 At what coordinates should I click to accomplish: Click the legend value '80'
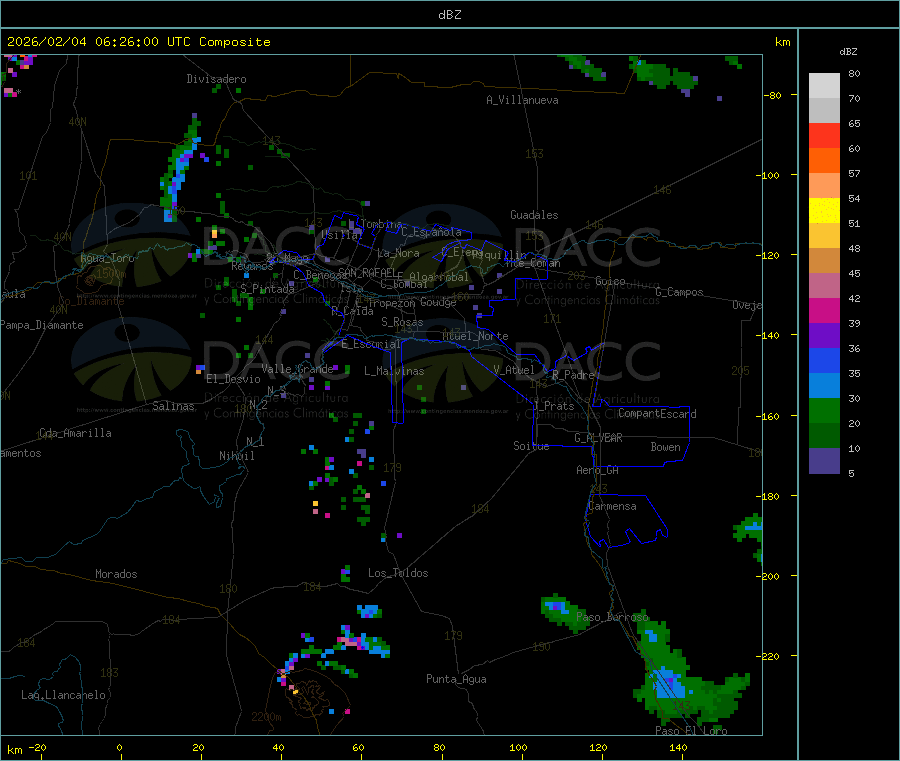(x=854, y=73)
